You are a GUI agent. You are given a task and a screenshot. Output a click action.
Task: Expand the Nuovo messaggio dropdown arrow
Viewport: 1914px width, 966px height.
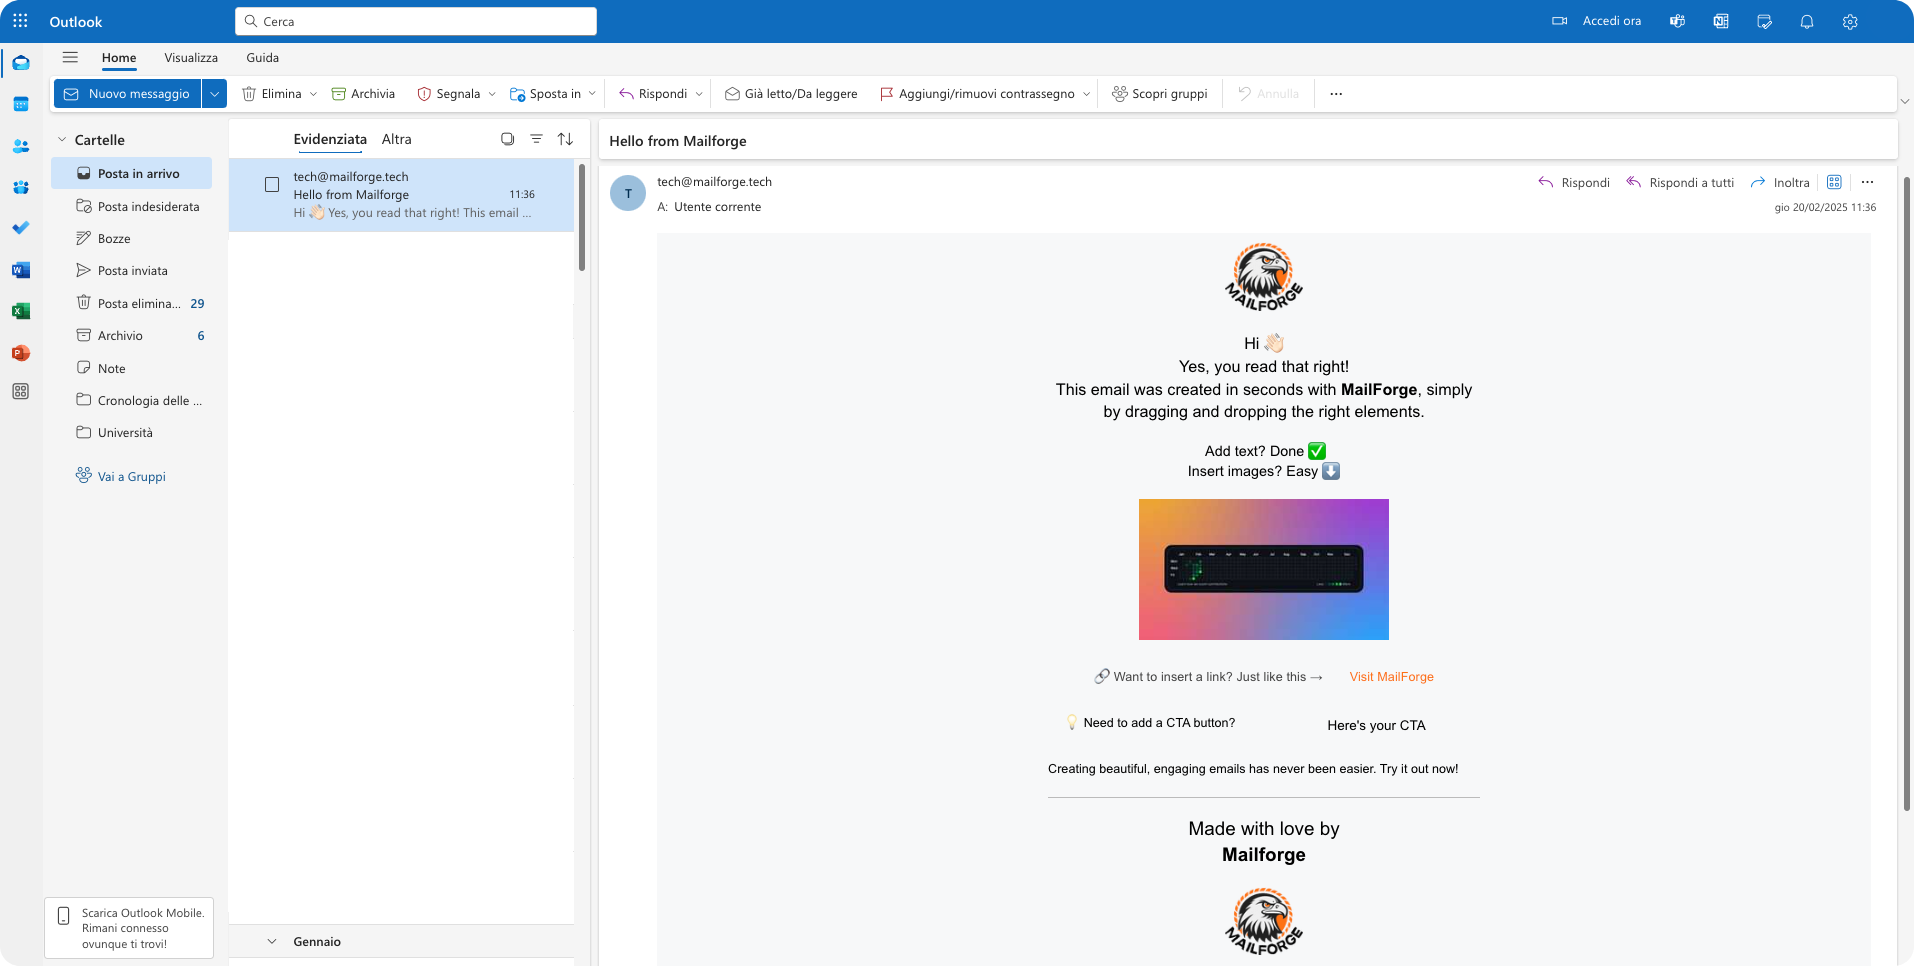(214, 94)
